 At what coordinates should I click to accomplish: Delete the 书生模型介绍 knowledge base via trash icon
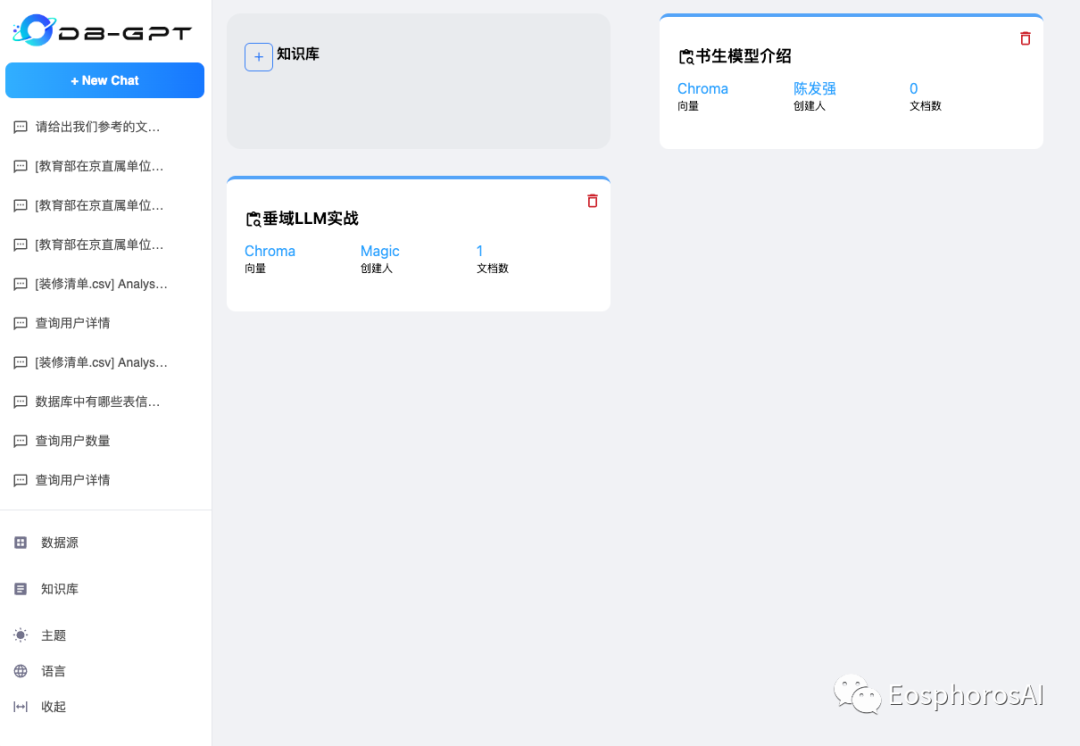[1025, 39]
